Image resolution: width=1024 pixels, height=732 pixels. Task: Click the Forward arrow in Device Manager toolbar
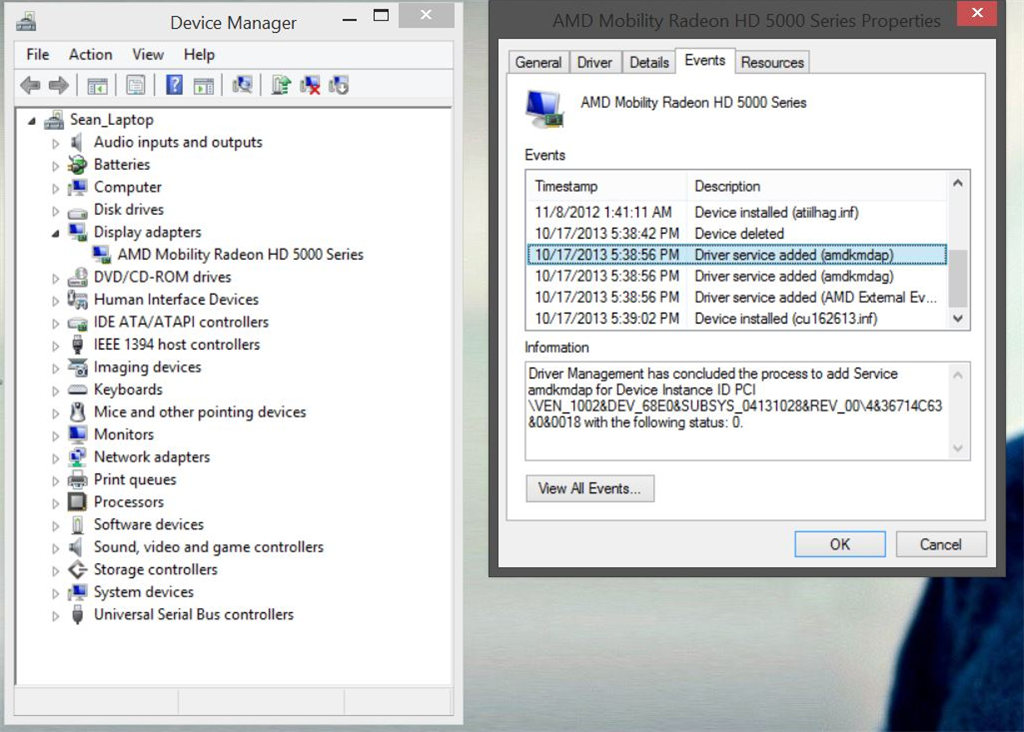(59, 85)
